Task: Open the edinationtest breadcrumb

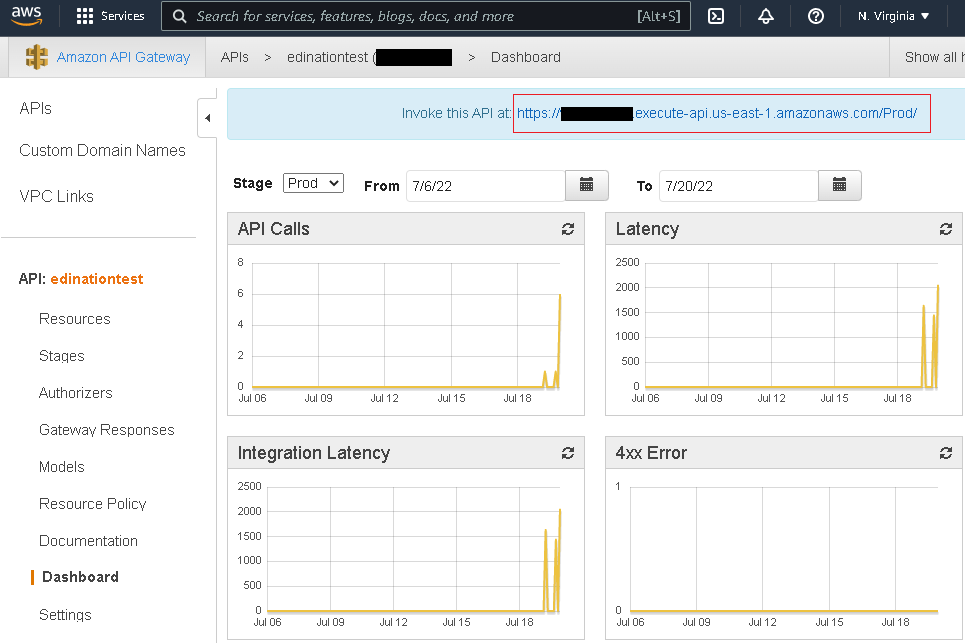Action: coord(369,57)
